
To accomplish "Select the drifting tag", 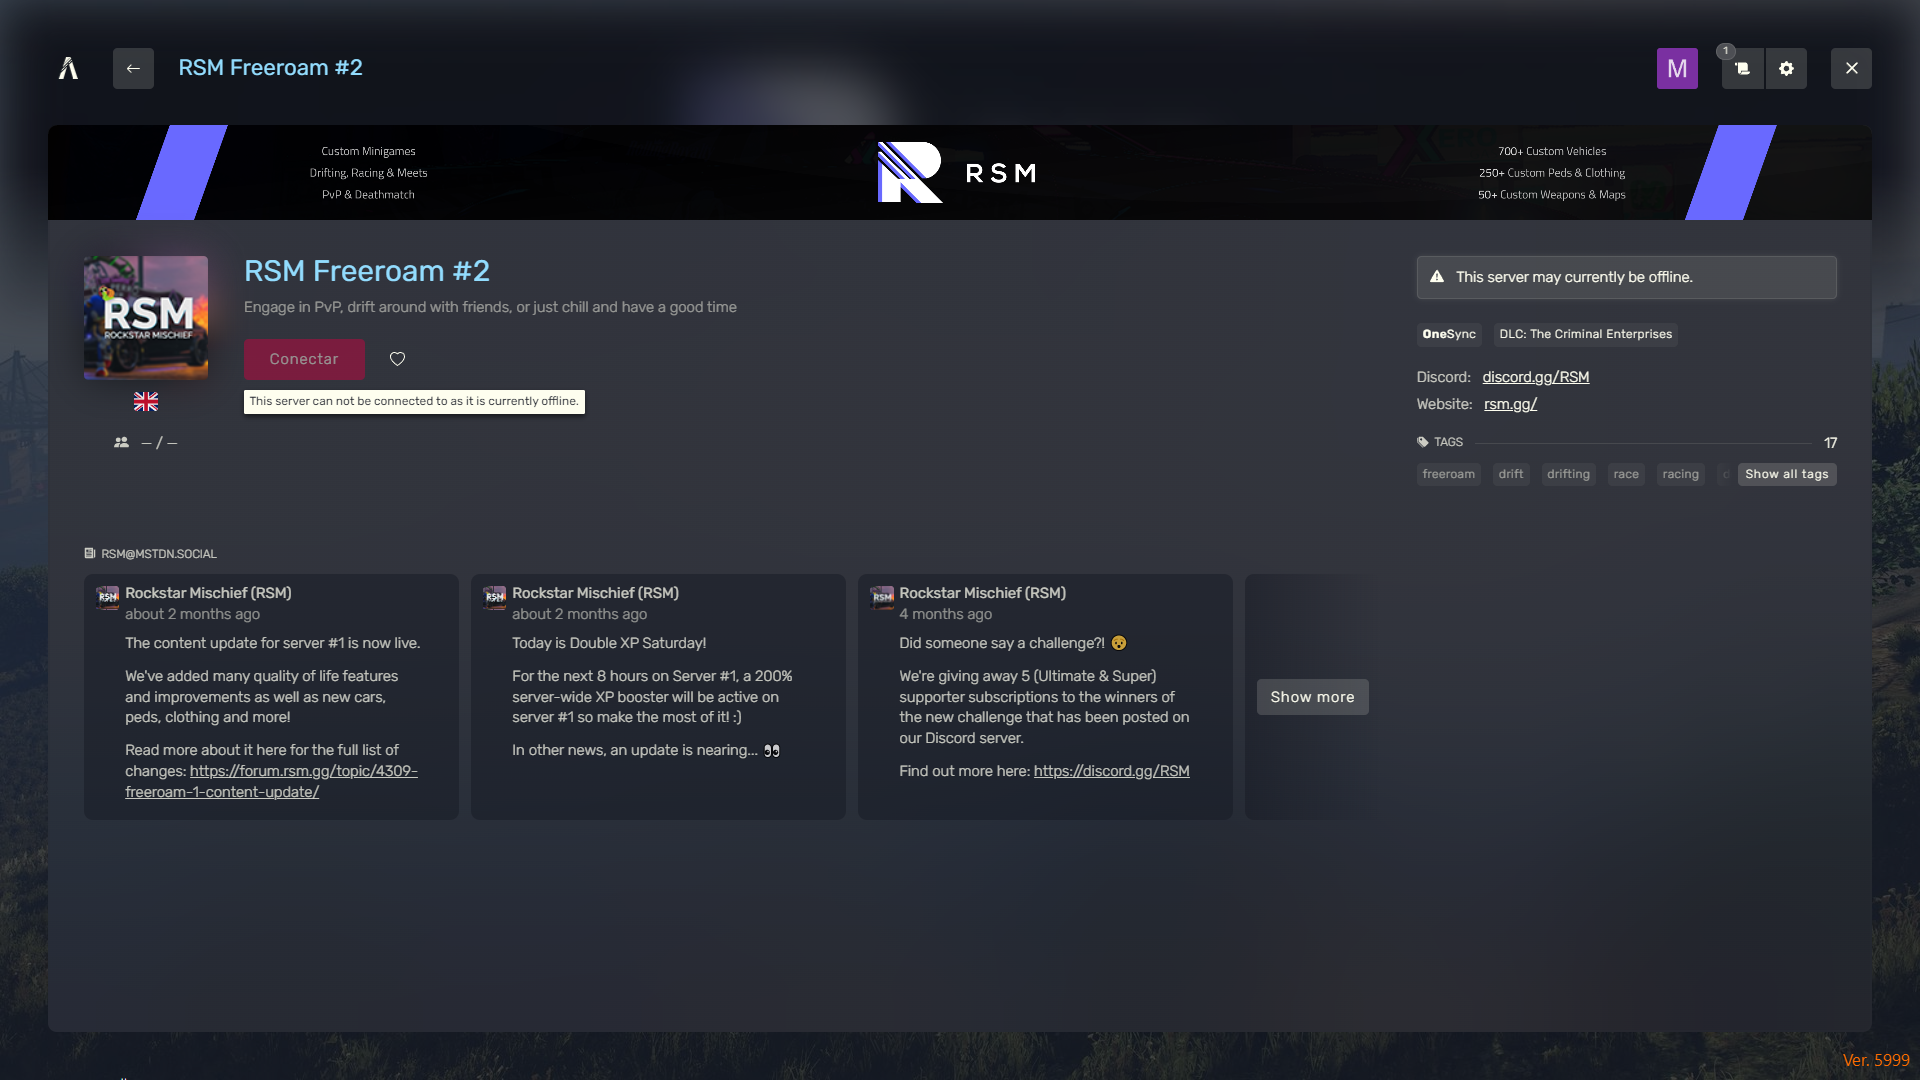I will pyautogui.click(x=1568, y=474).
